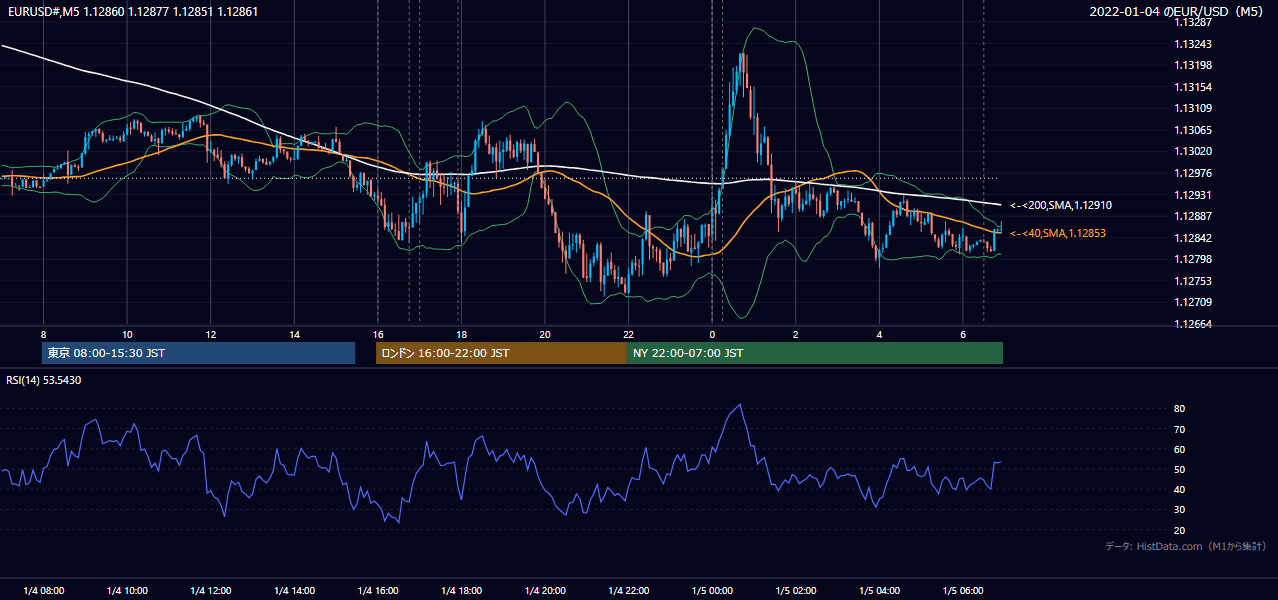Click hour label 14 under price chart

click(x=294, y=334)
